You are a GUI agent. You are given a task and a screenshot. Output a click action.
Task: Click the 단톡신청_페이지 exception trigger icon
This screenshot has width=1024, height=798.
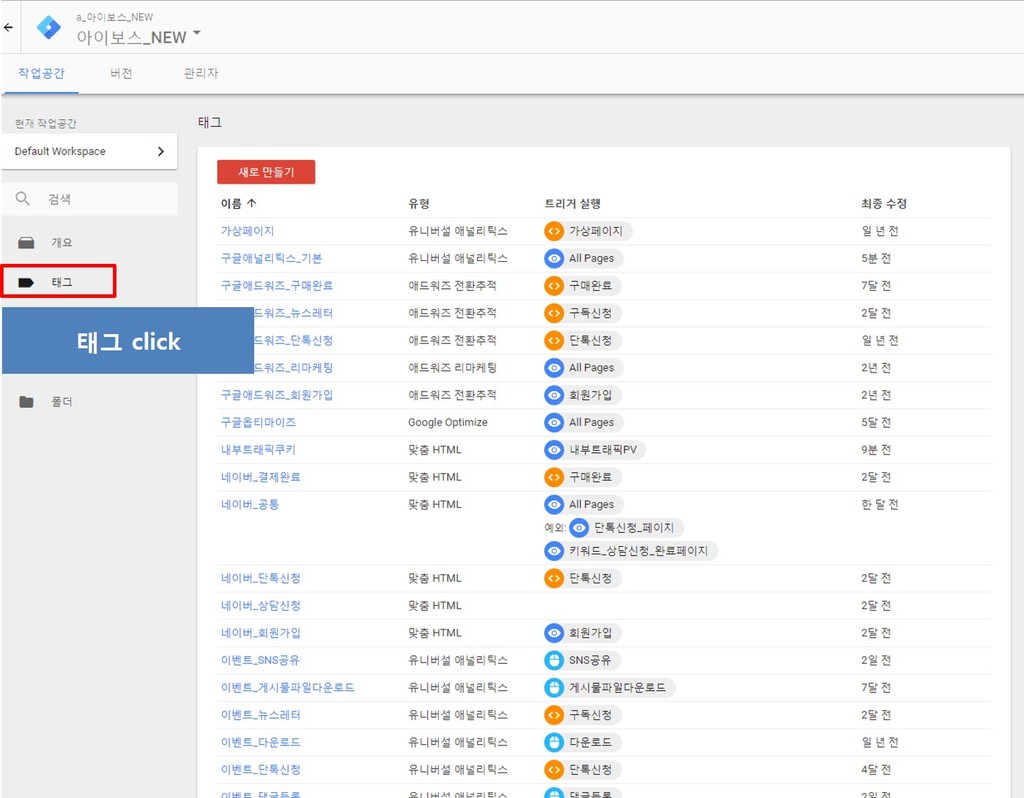click(579, 528)
